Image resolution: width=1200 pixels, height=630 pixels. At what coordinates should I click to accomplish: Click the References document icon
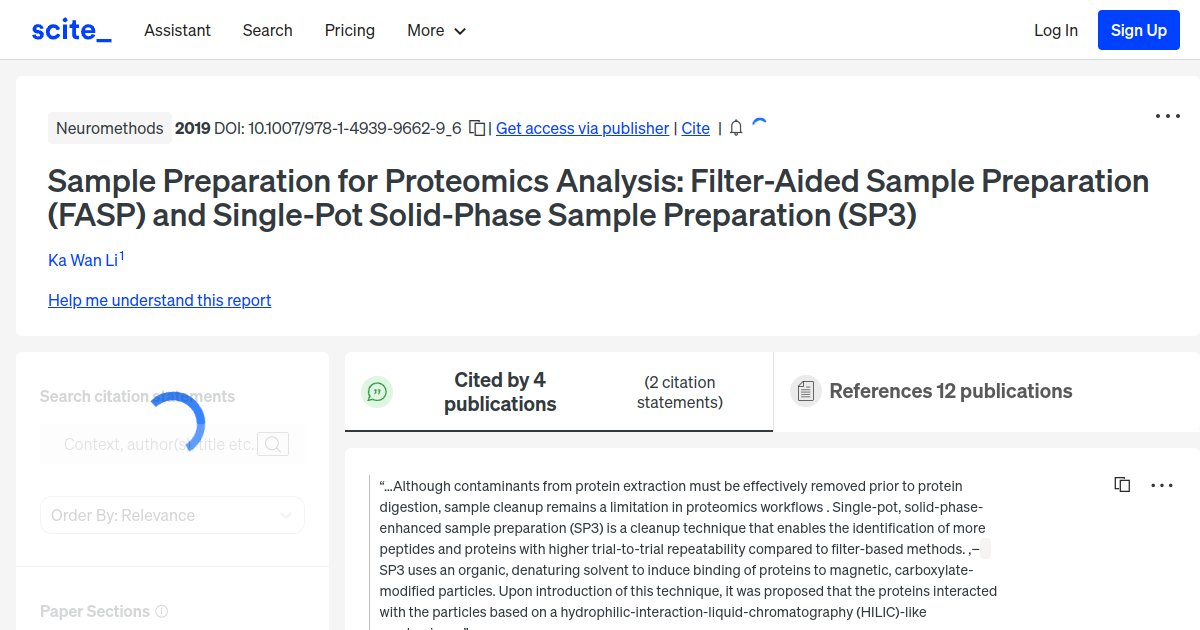[805, 391]
